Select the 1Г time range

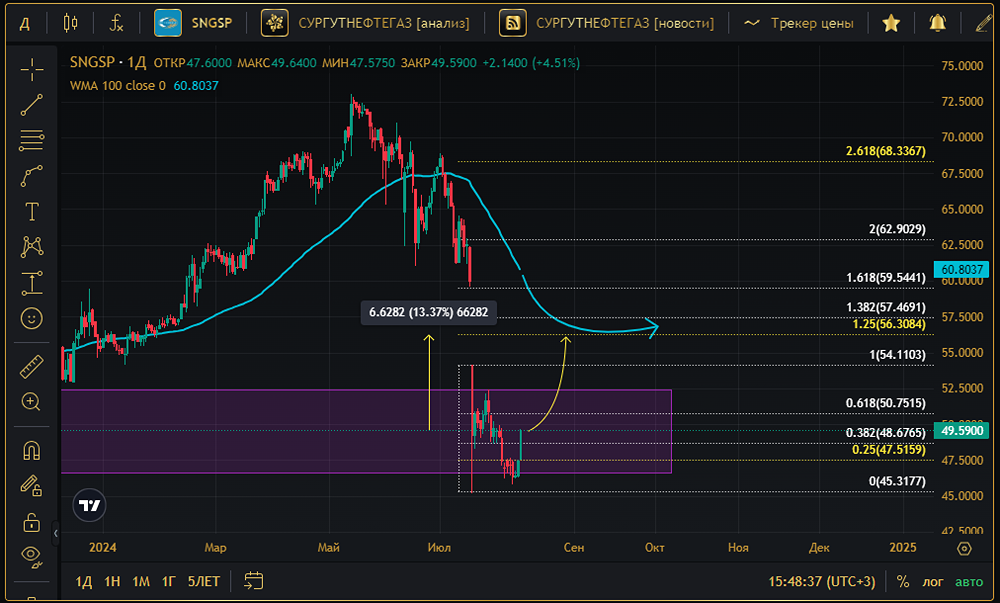click(x=168, y=581)
